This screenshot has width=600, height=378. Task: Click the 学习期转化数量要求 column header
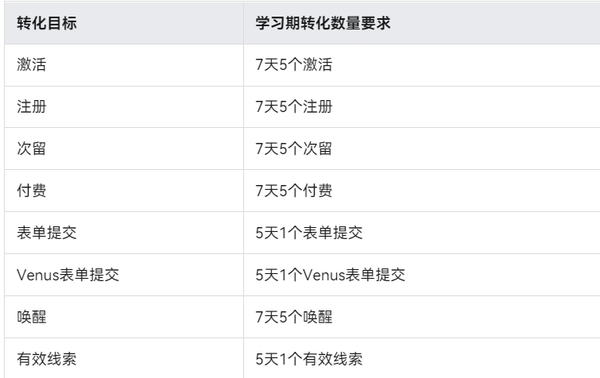coord(323,23)
